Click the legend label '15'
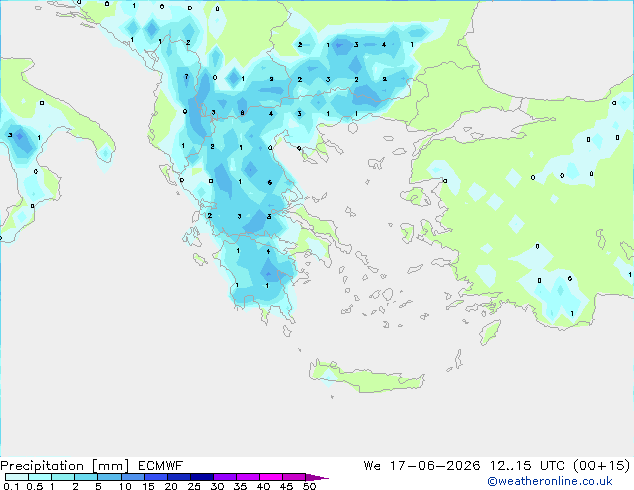Viewport: 634px width, 490px height. 148,486
